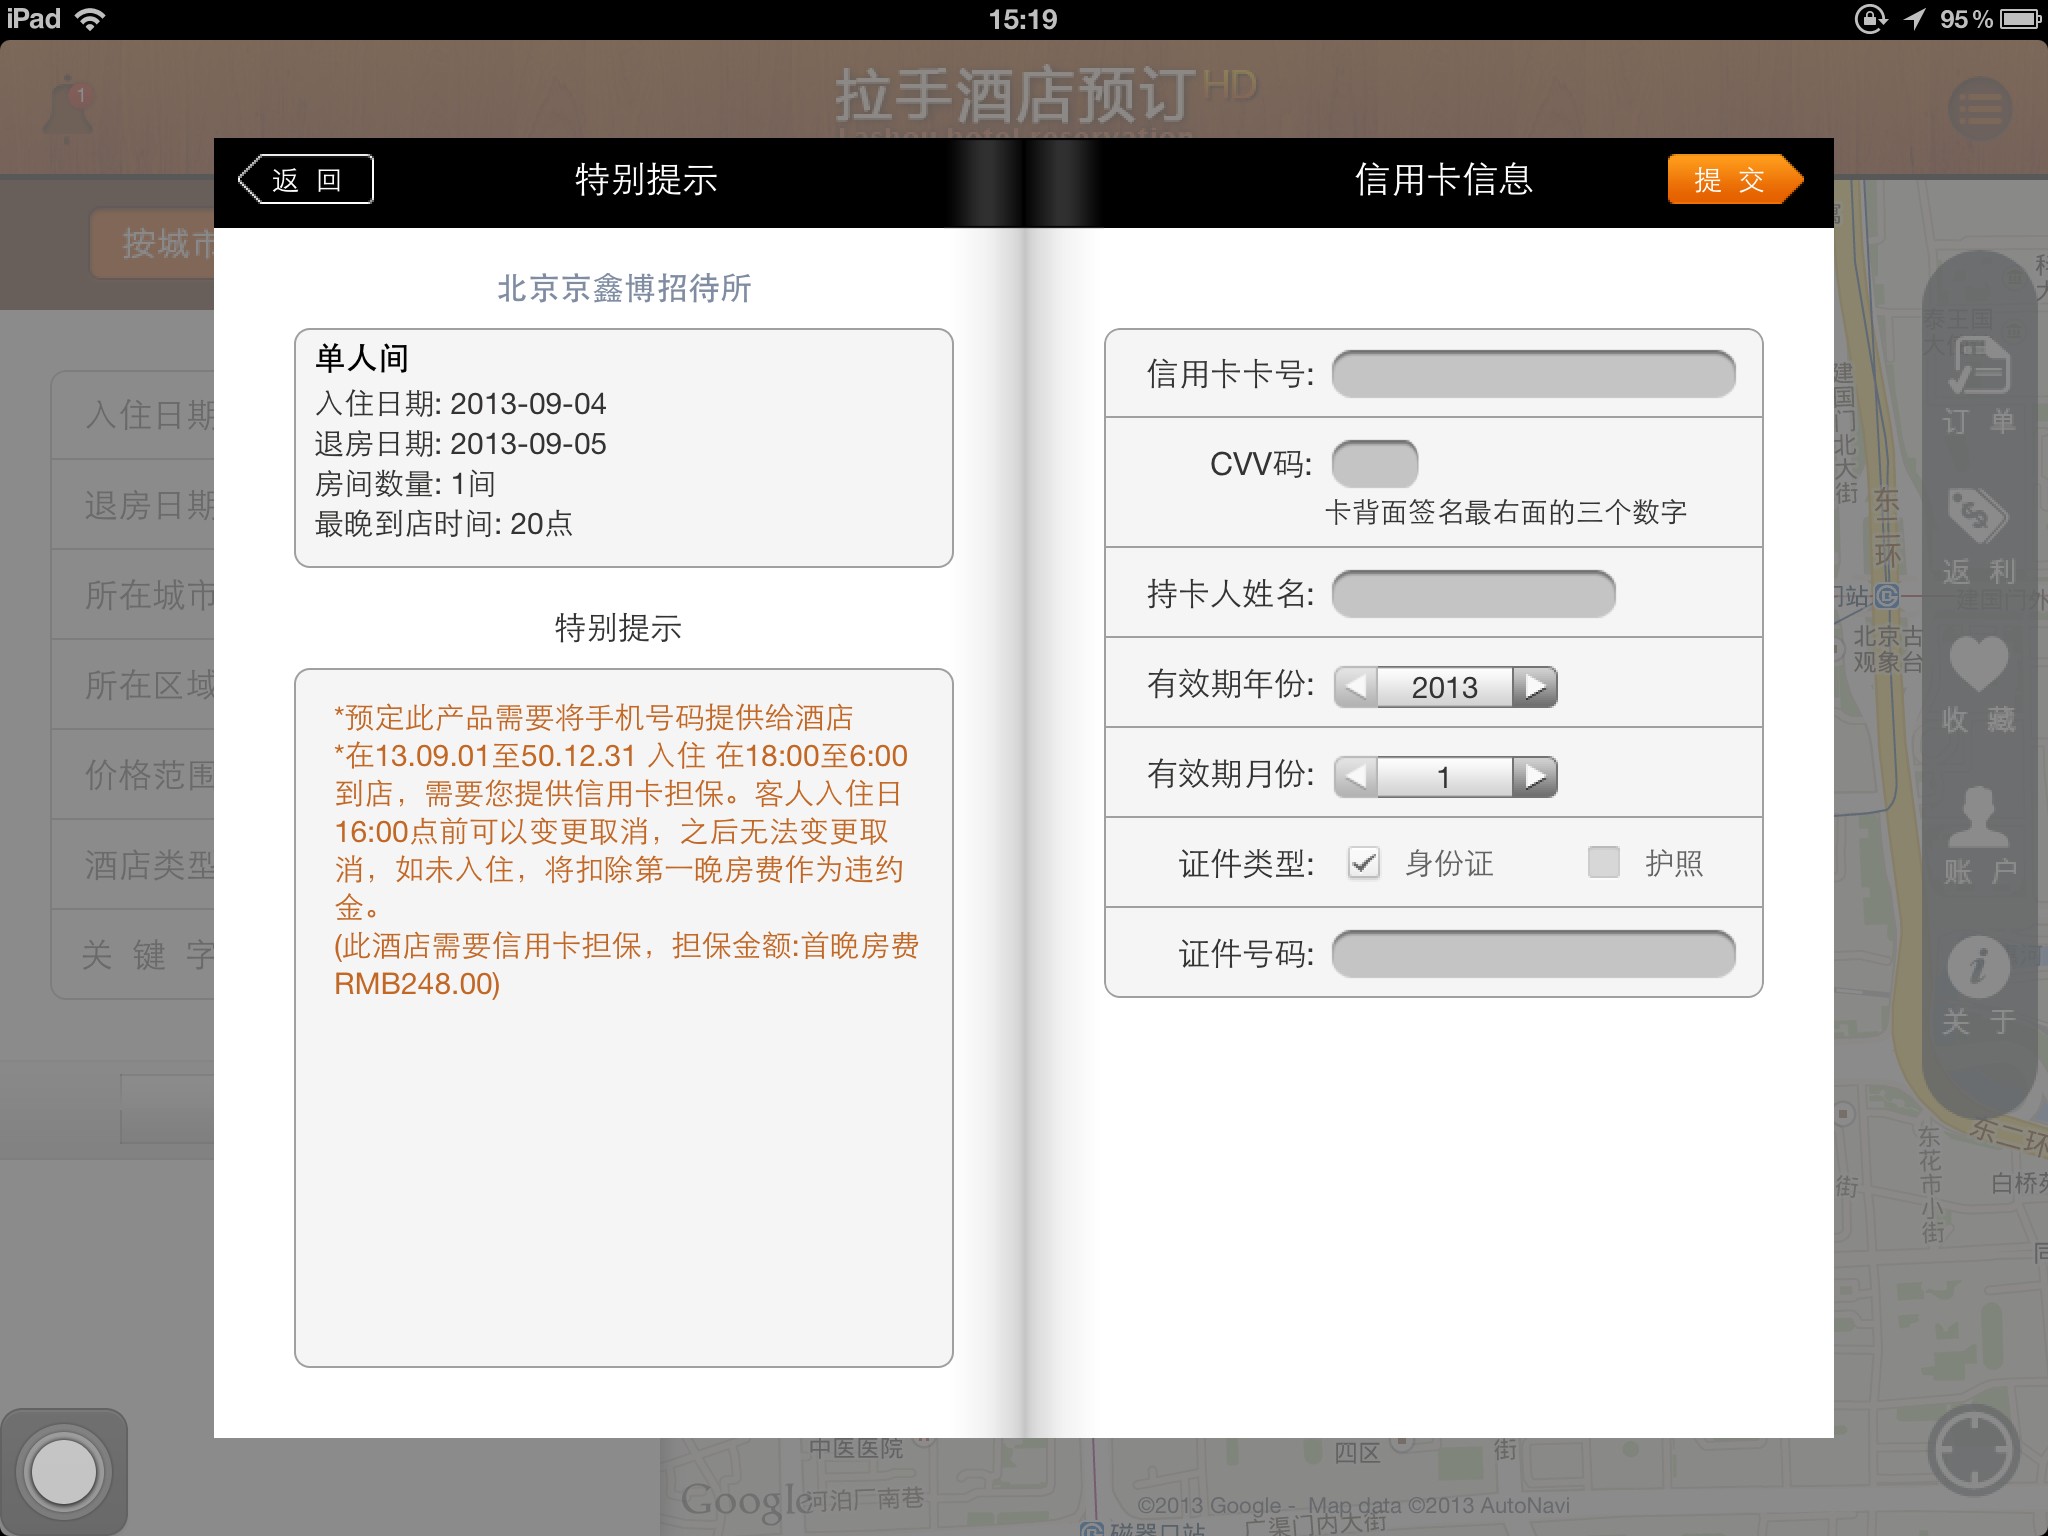Increase the expiry month with right arrow
Screen dimensions: 2048x1536
click(1535, 777)
